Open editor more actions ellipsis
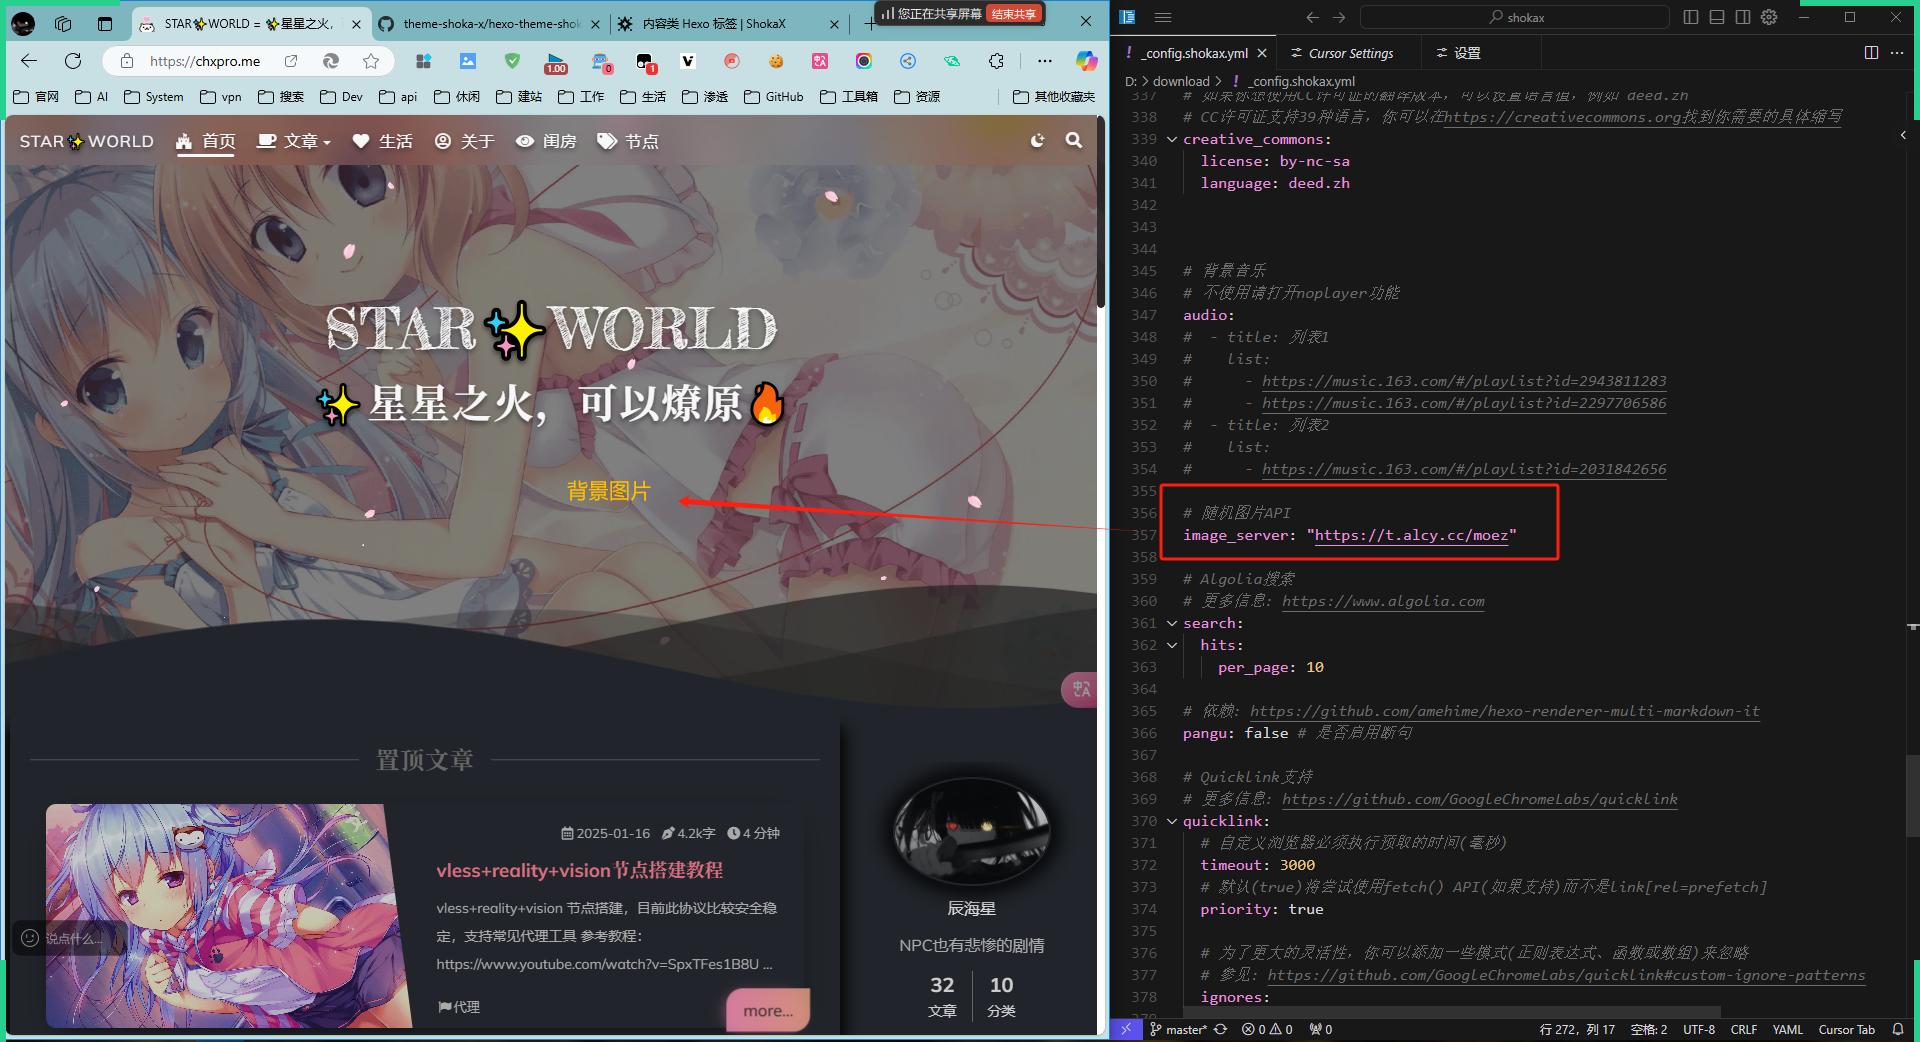The height and width of the screenshot is (1042, 1920). (1897, 53)
